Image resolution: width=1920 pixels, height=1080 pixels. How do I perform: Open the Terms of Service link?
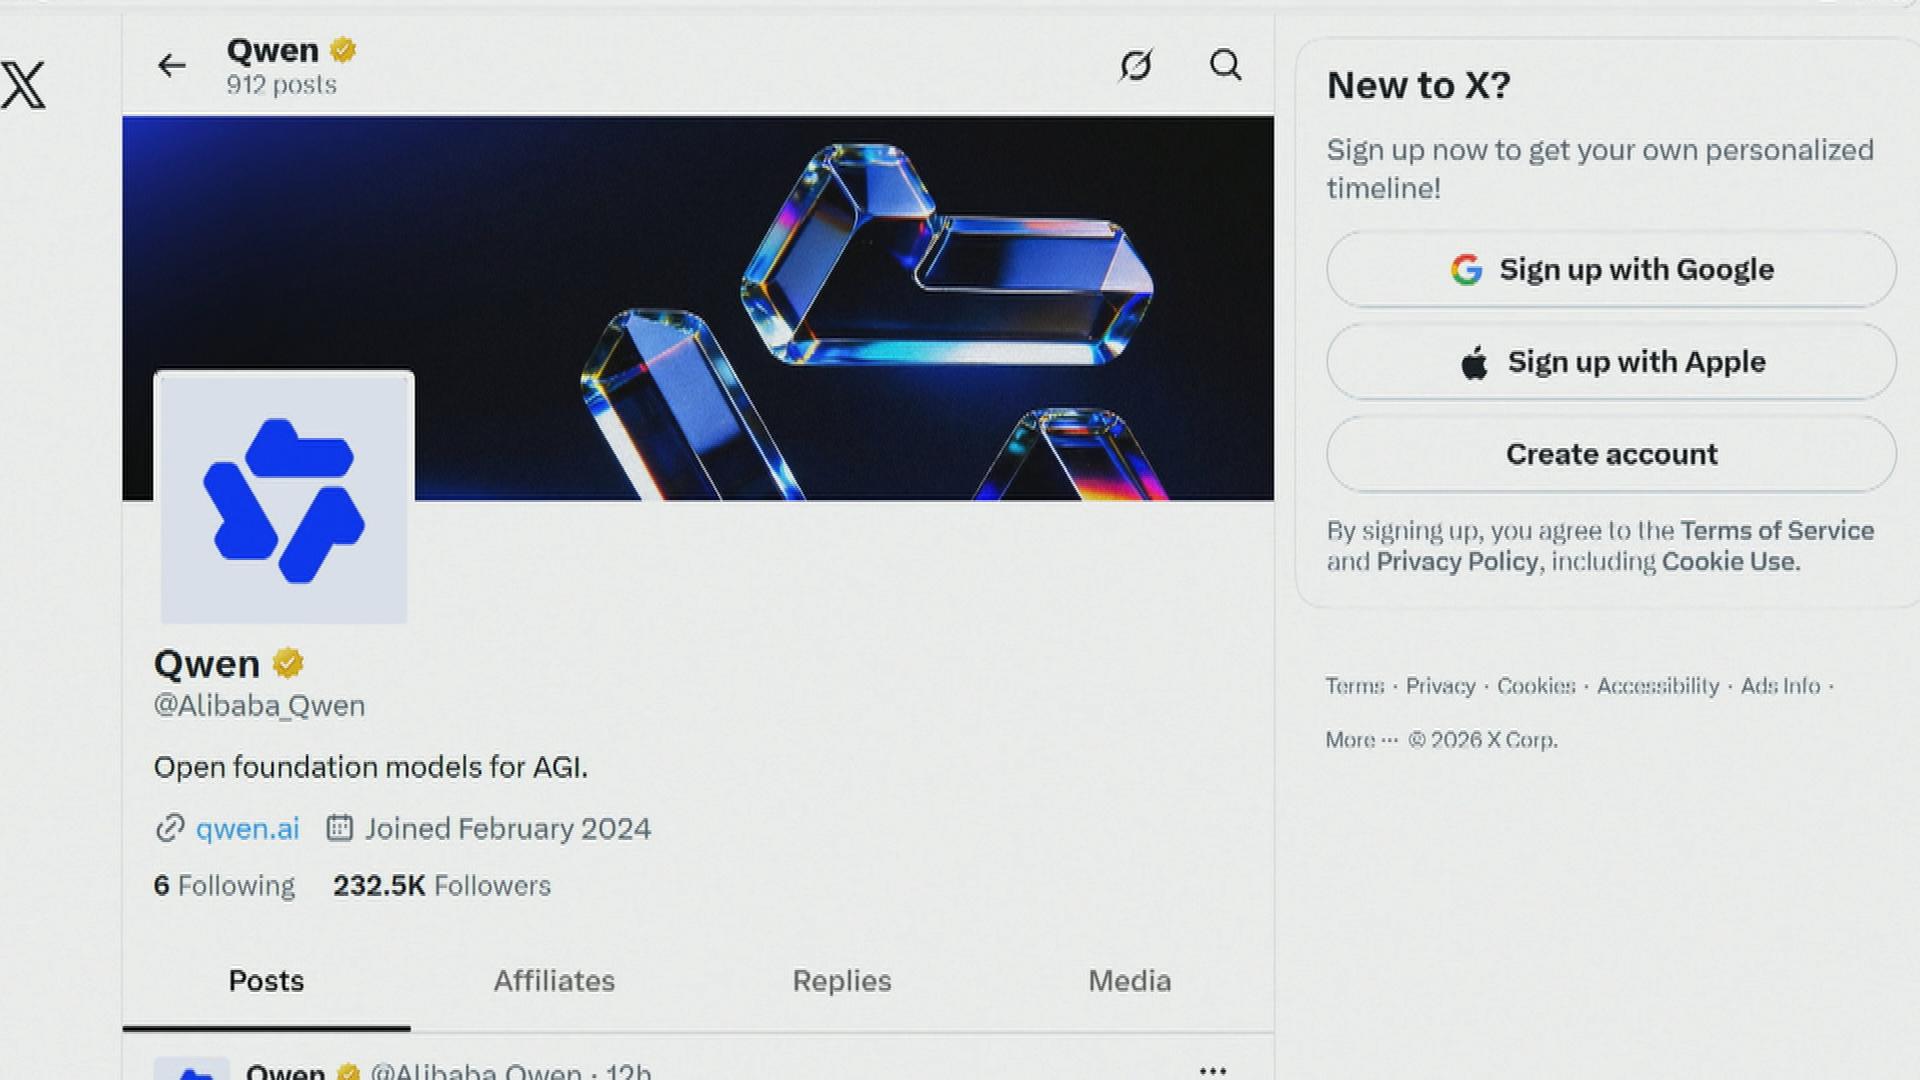(x=1777, y=531)
